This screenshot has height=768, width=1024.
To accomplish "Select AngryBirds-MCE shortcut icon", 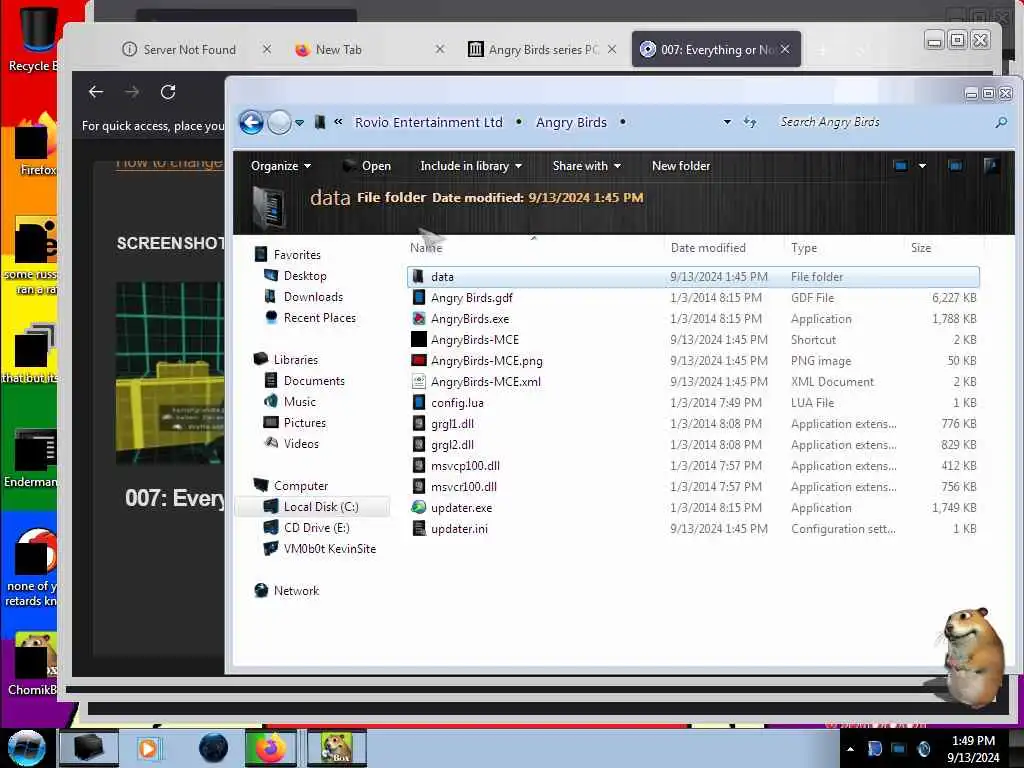I will 419,340.
